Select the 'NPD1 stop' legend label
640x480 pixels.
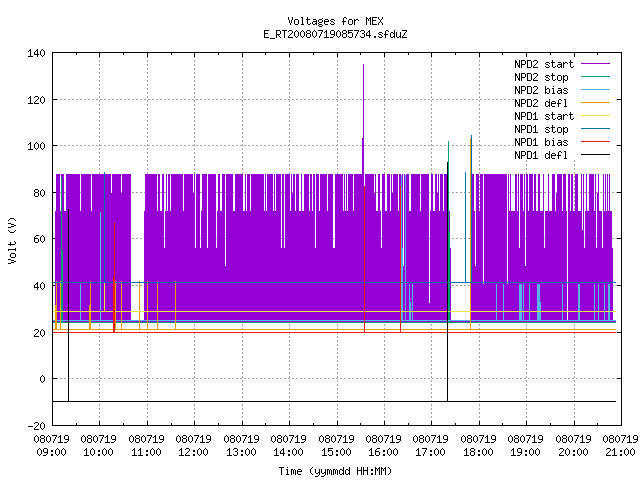(x=541, y=129)
